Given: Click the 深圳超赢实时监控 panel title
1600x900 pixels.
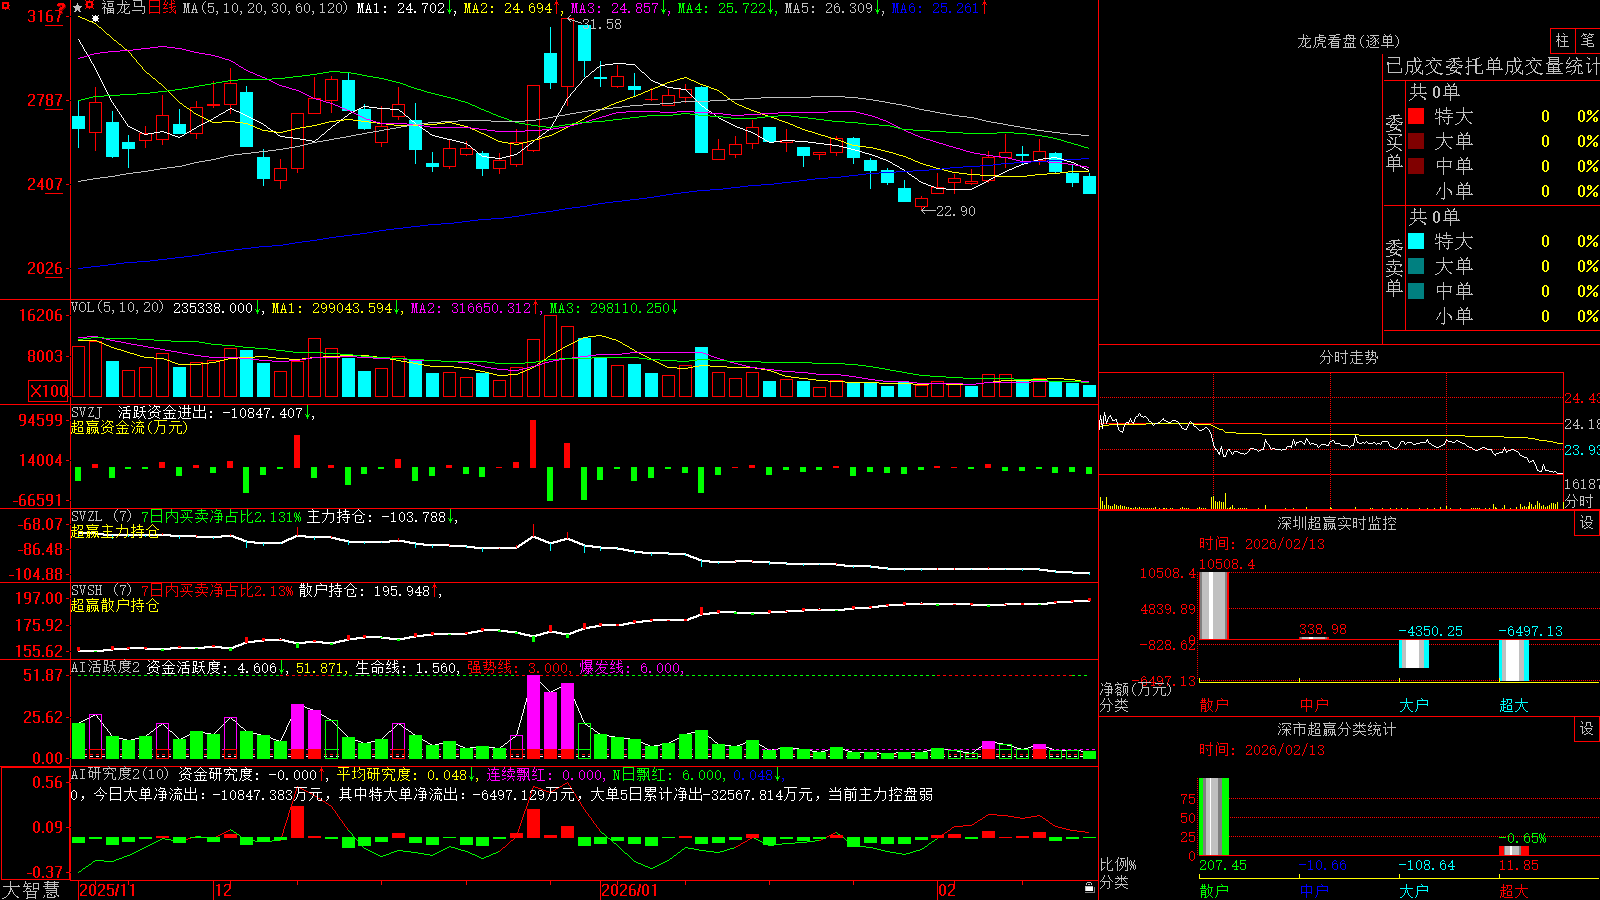Looking at the screenshot, I should pos(1337,523).
